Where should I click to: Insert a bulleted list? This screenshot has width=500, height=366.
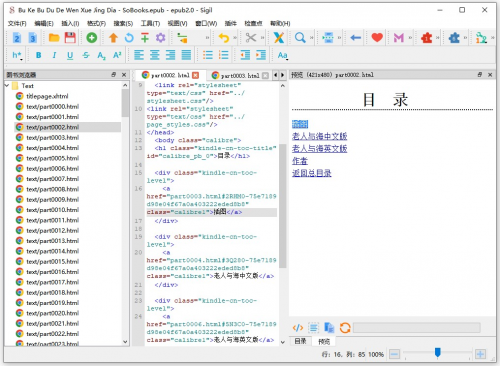[208, 55]
